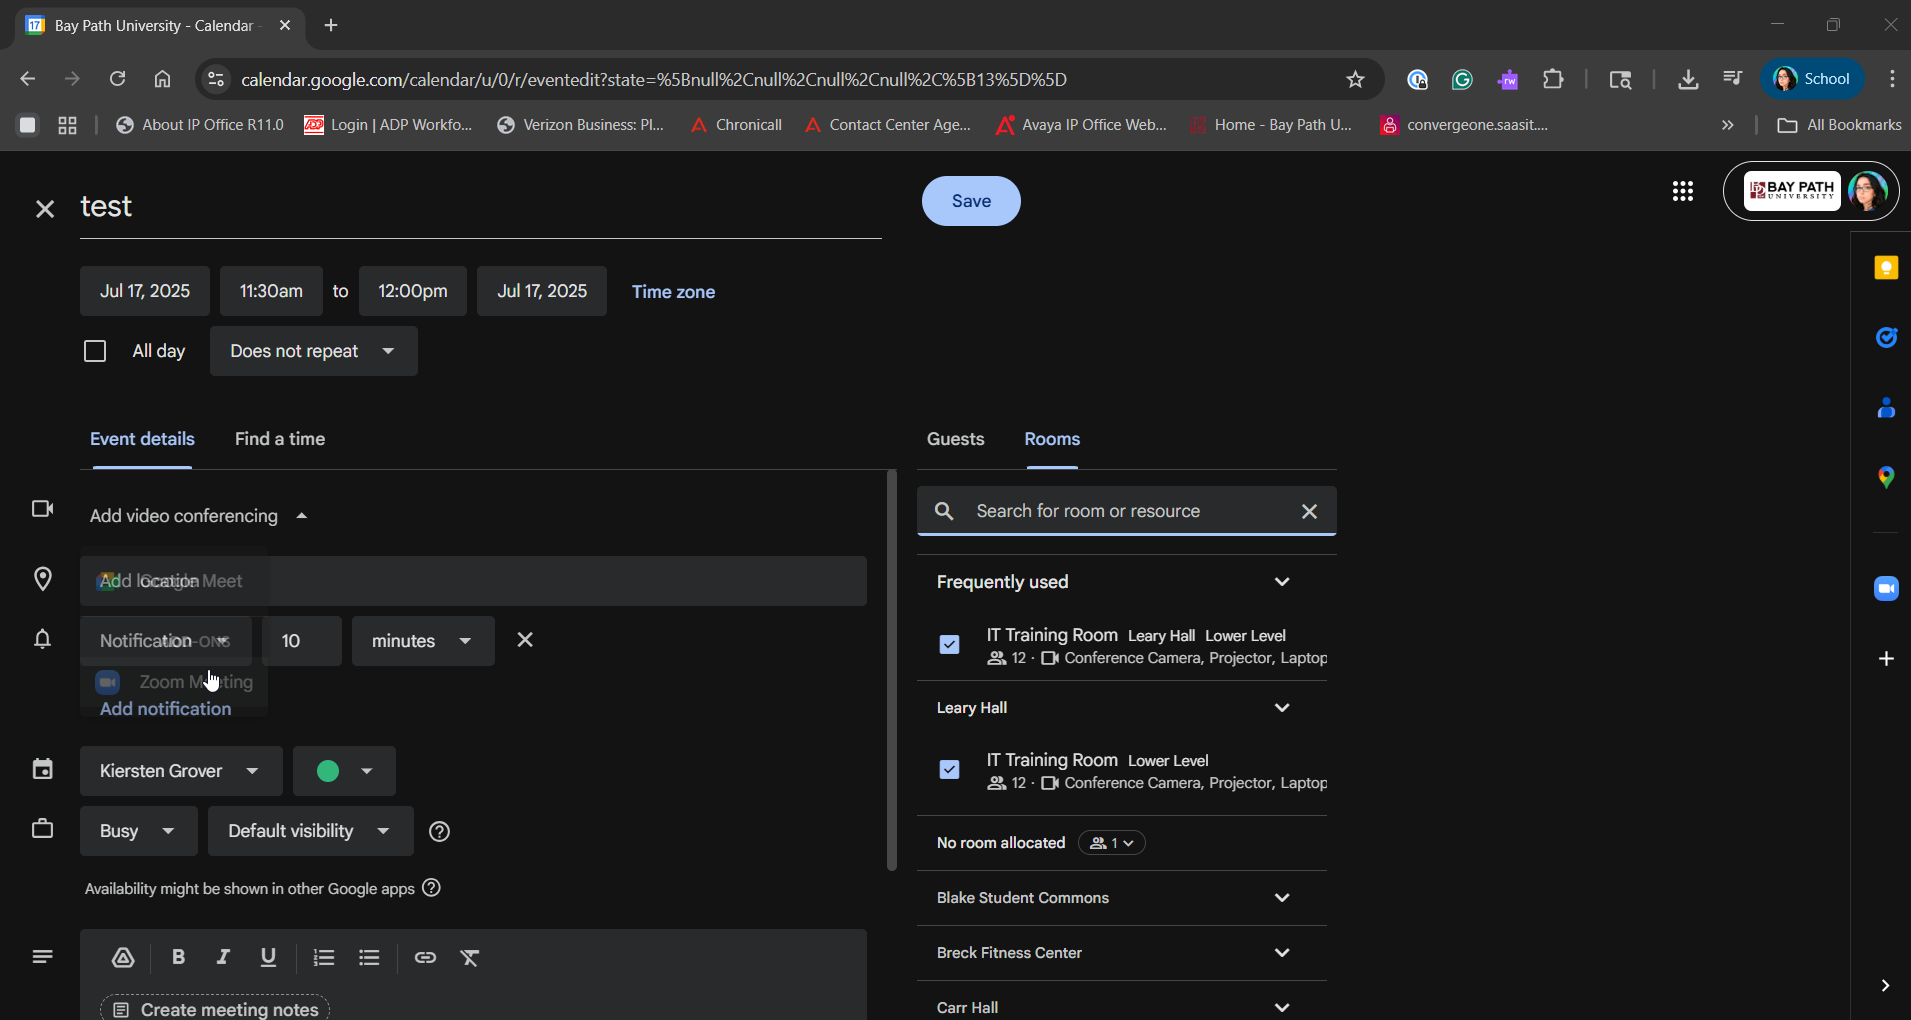Open the Default visibility dropdown
Screen dimensions: 1911x1020
310,831
